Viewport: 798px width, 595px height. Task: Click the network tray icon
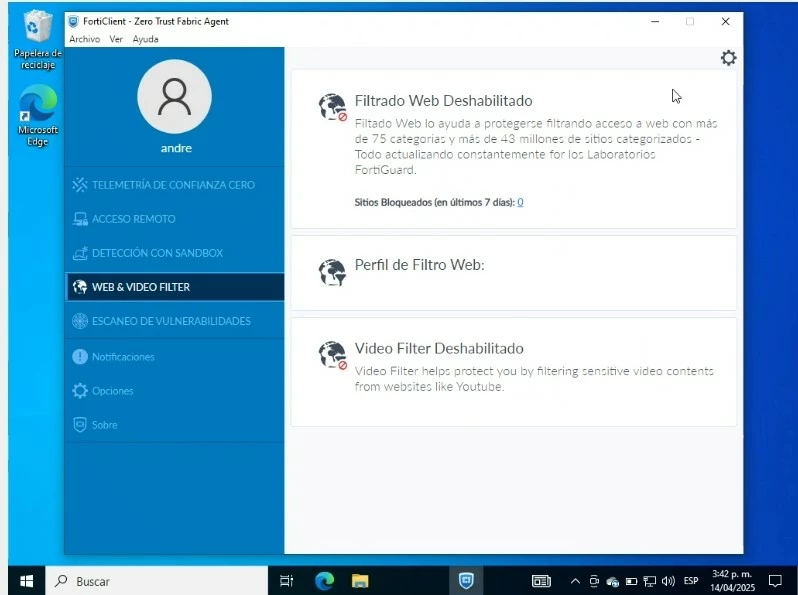649,581
